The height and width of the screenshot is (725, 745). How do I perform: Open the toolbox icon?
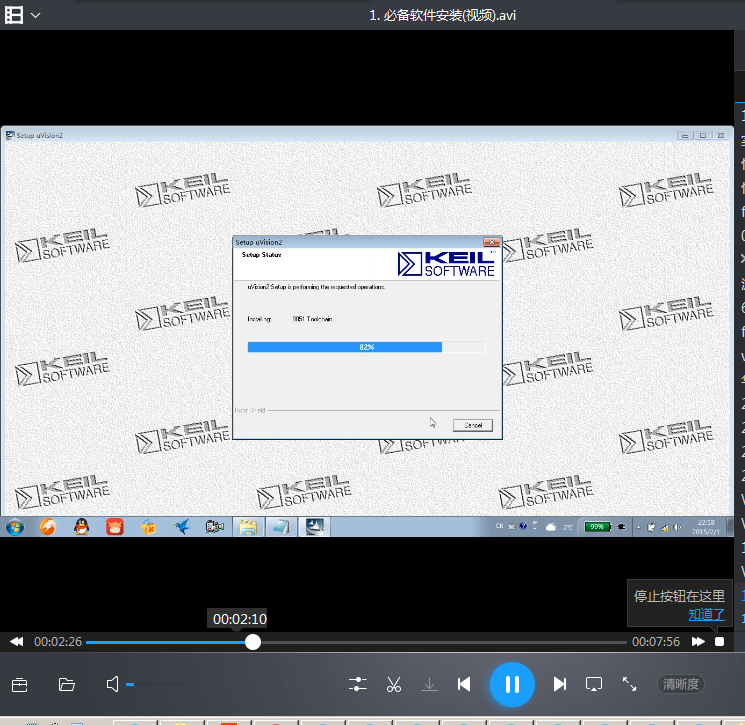click(x=19, y=685)
